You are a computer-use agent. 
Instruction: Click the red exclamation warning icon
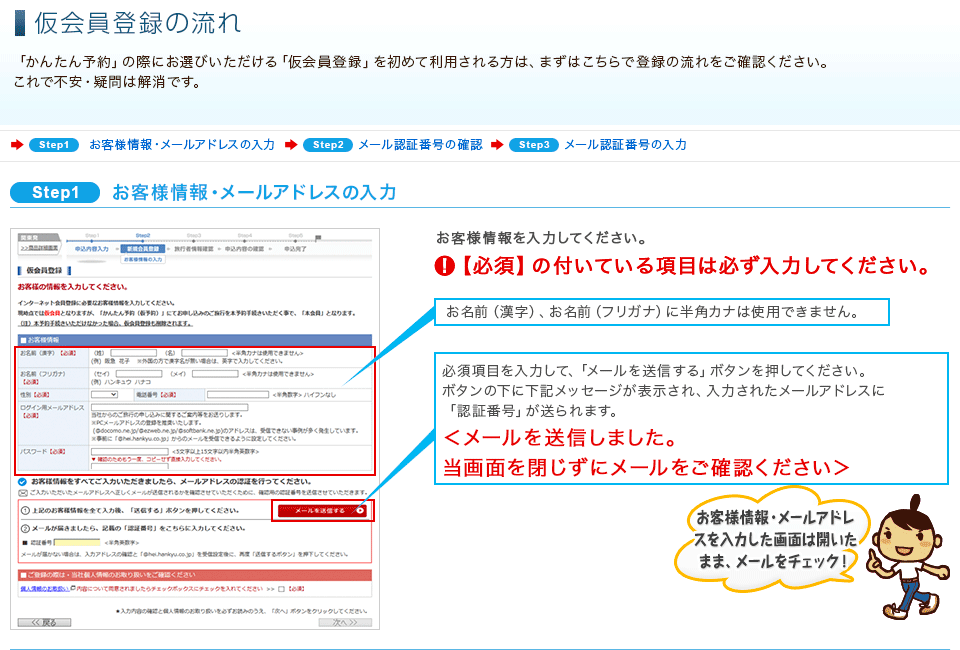(445, 267)
